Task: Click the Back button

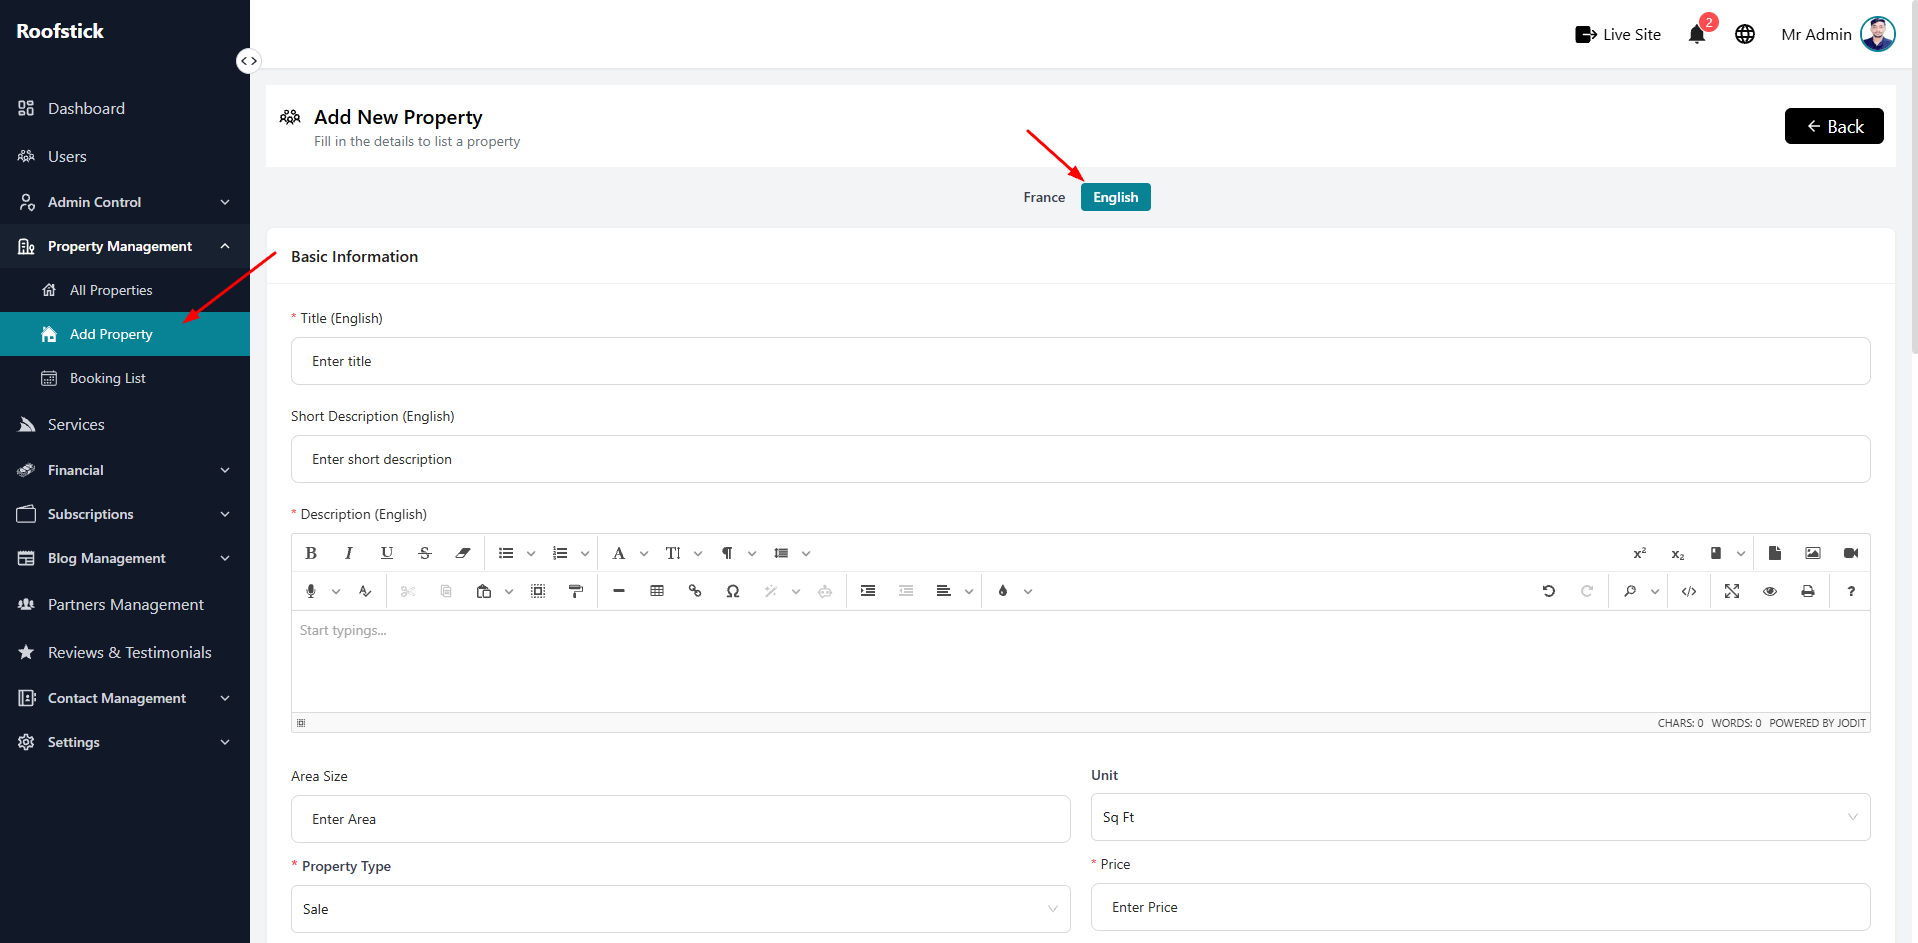Action: [x=1834, y=126]
